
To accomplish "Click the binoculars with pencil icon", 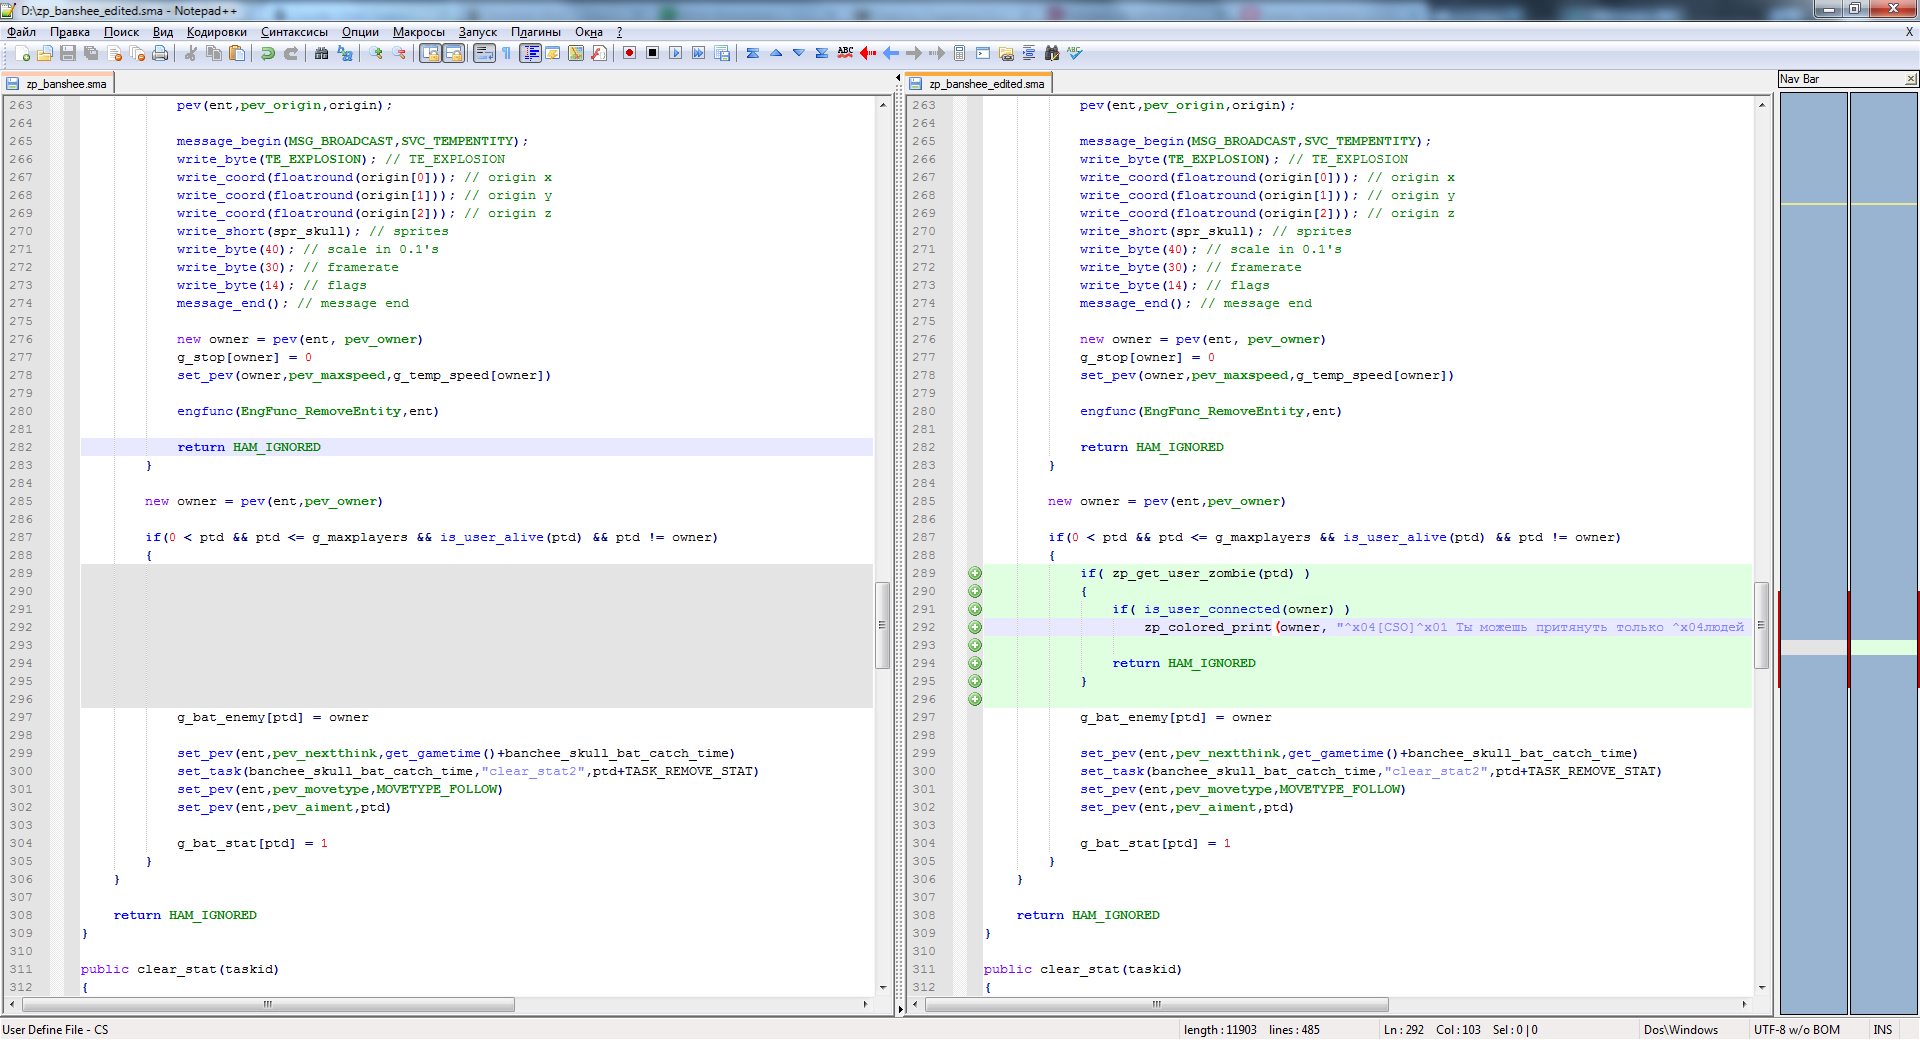I will [1051, 53].
